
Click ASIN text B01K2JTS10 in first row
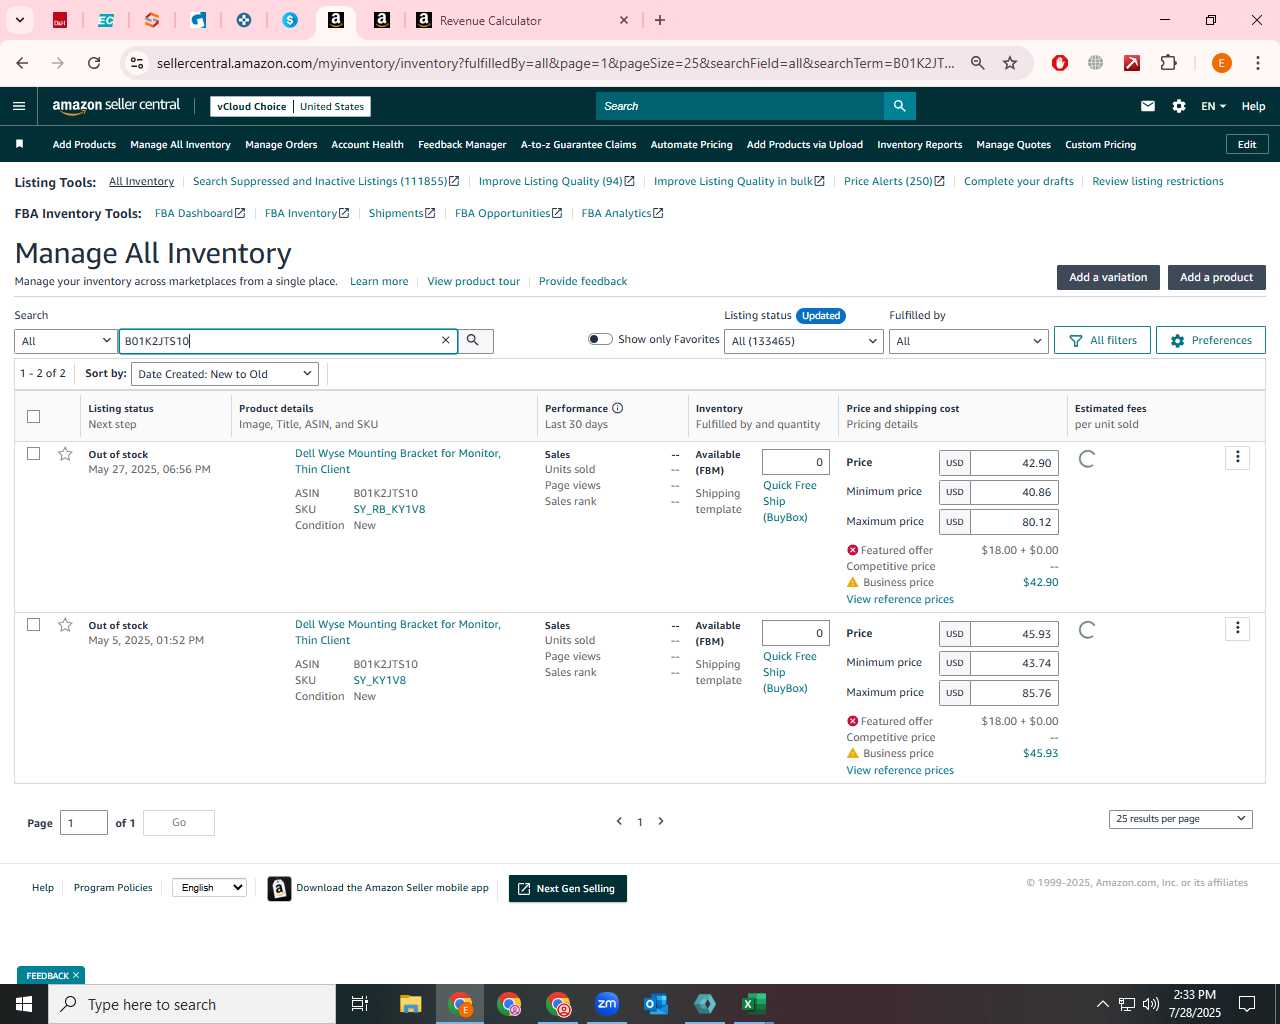coord(385,493)
